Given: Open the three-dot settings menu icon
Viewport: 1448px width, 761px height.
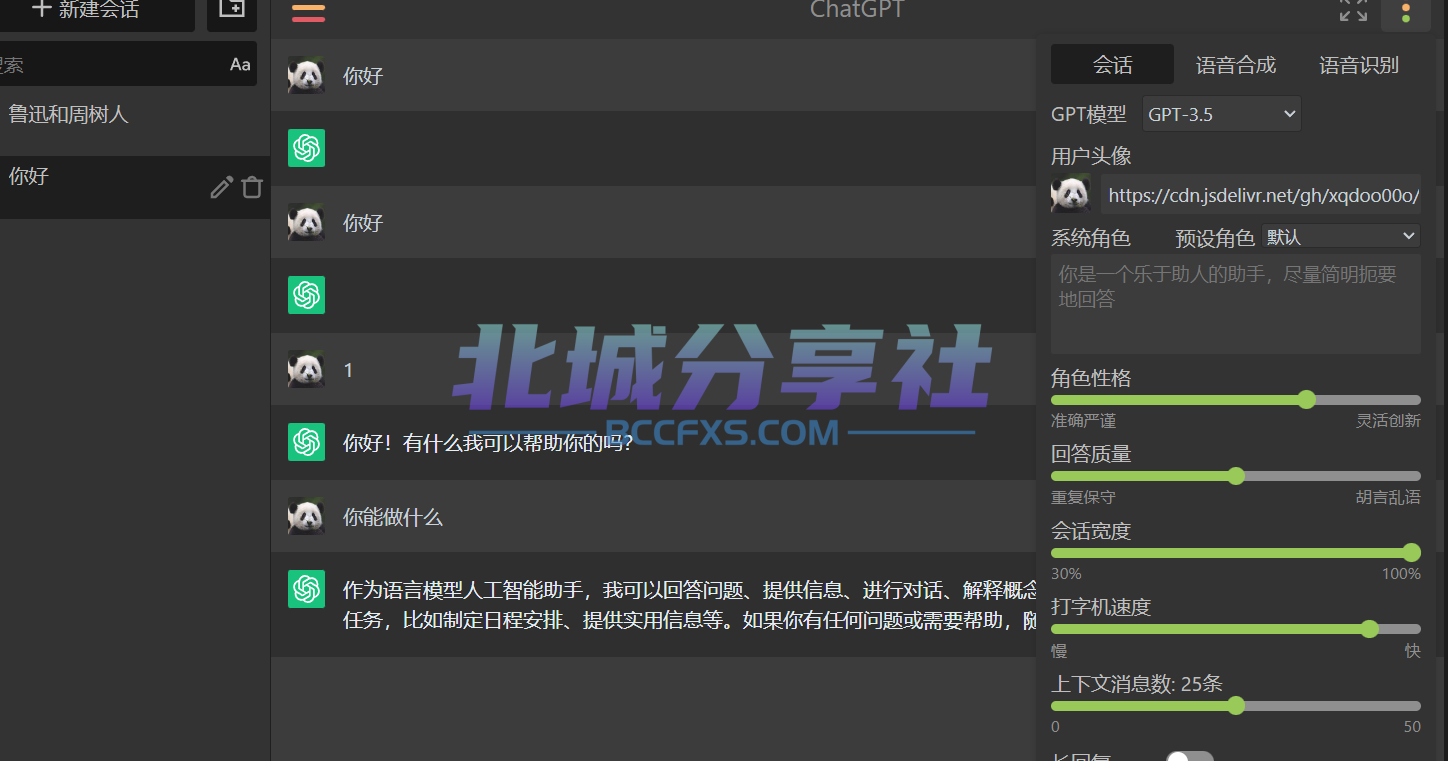Looking at the screenshot, I should point(1406,13).
